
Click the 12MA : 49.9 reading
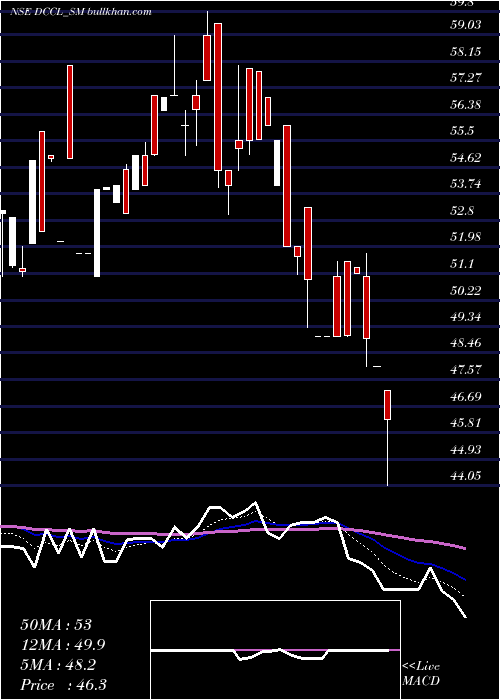tap(63, 645)
